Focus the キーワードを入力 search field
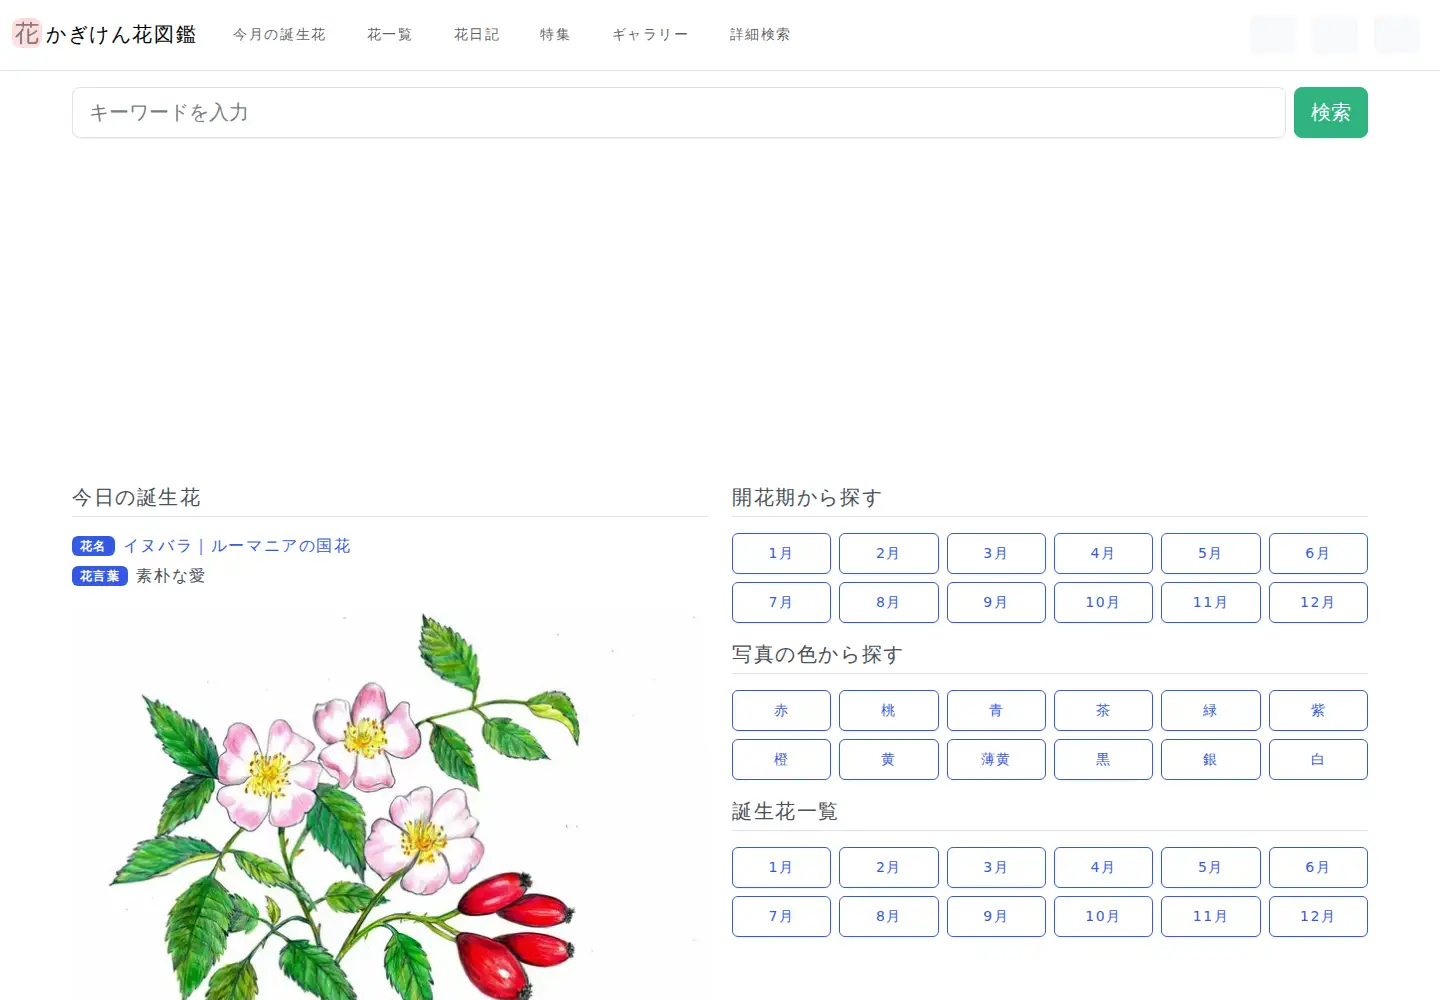The image size is (1440, 1000). tap(678, 112)
